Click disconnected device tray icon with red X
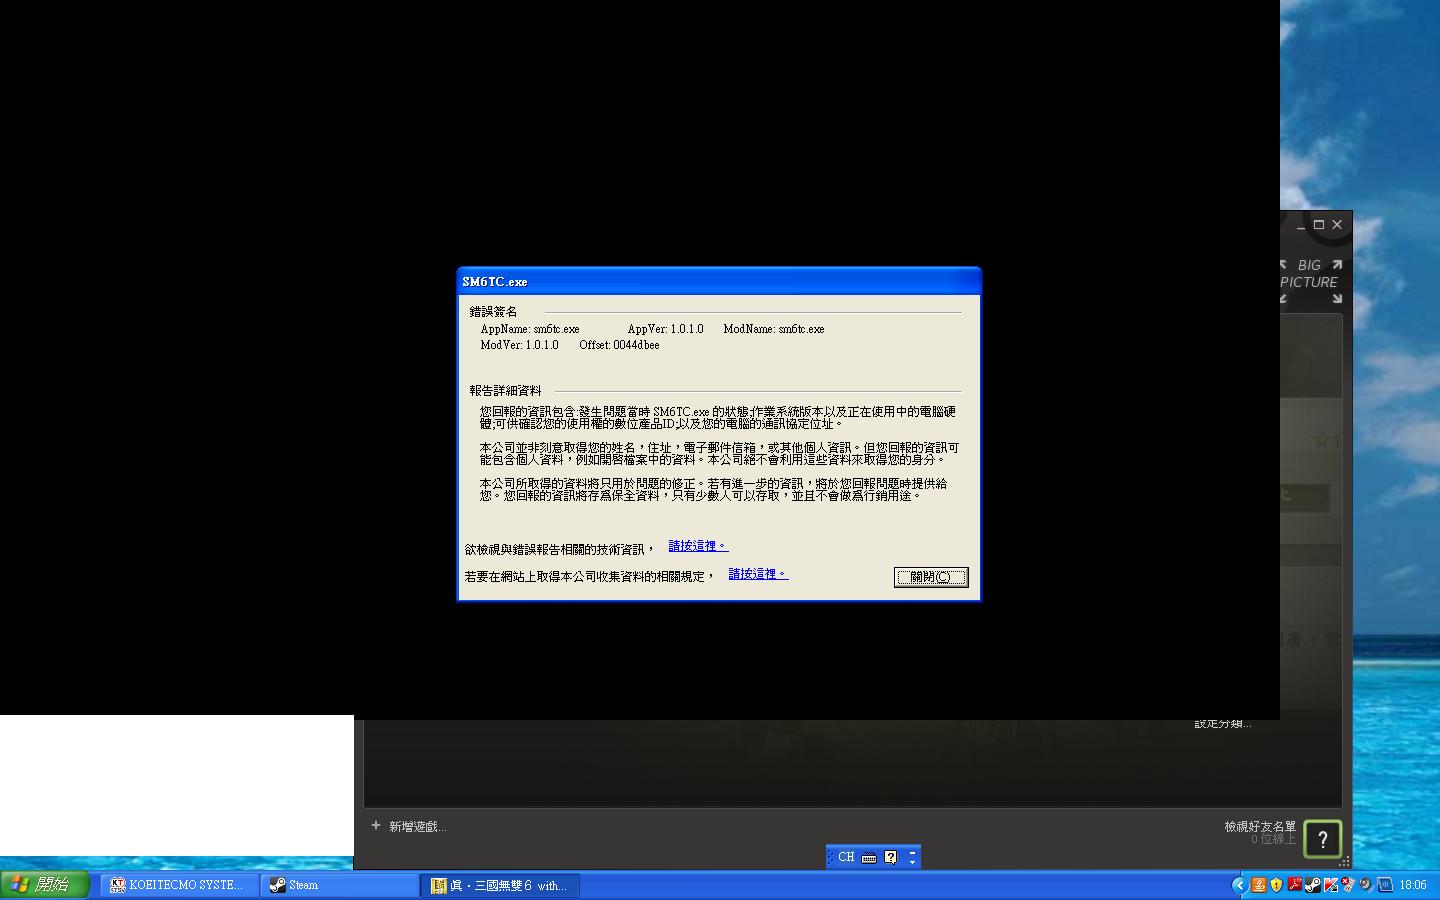 [x=1348, y=885]
